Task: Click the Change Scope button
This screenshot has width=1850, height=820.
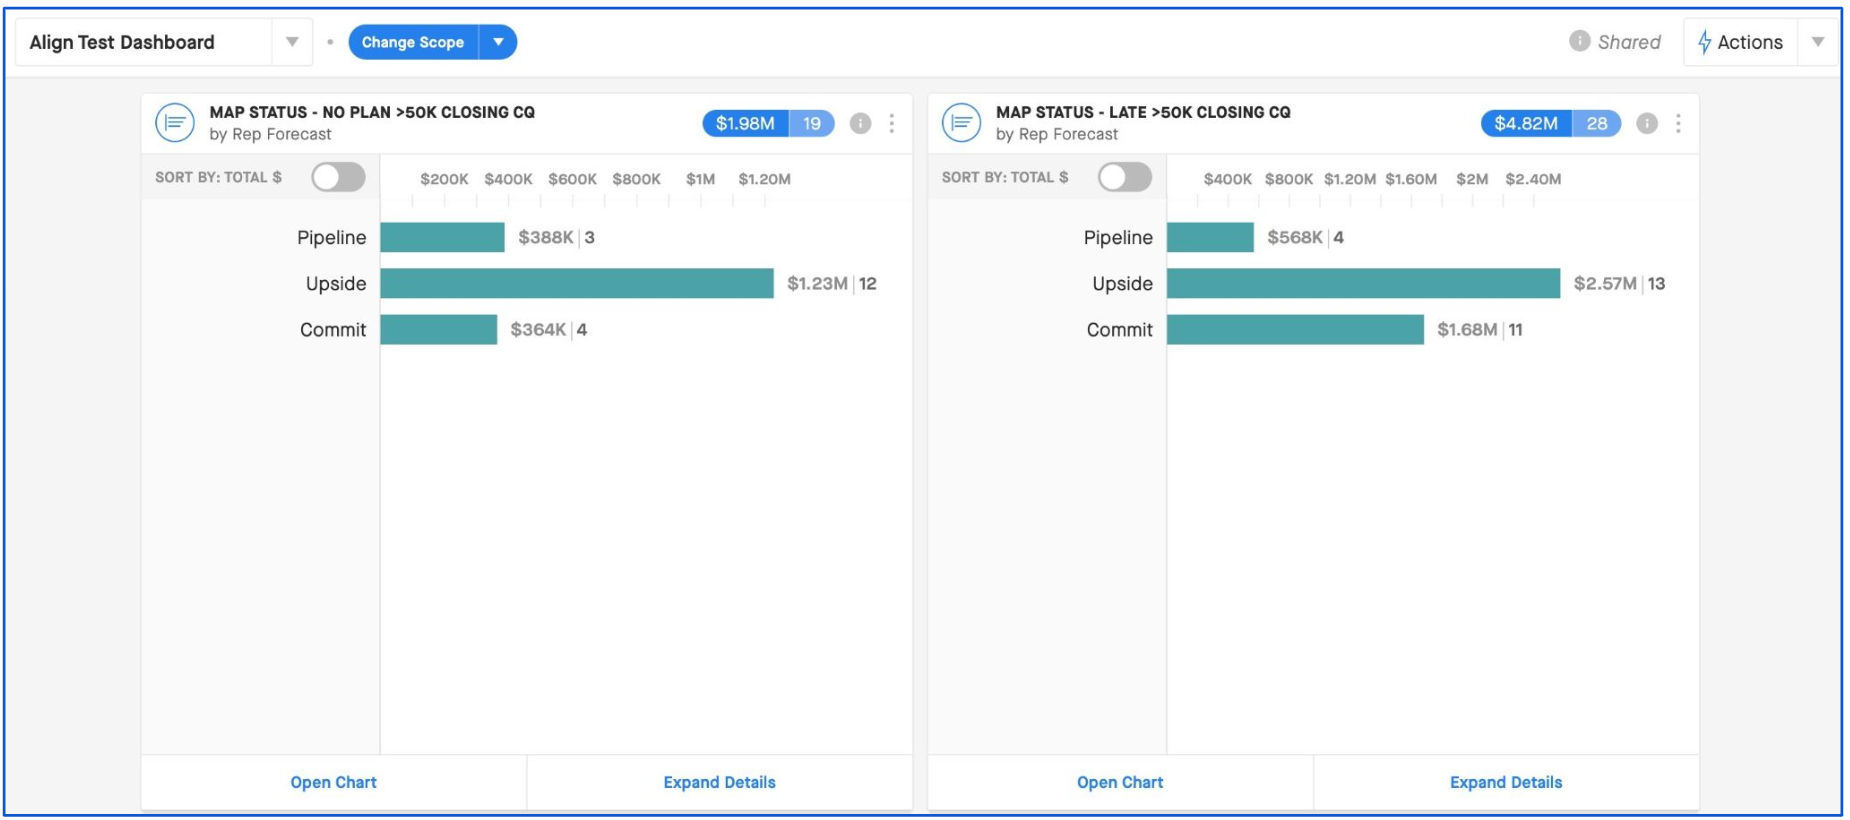Action: [x=413, y=42]
